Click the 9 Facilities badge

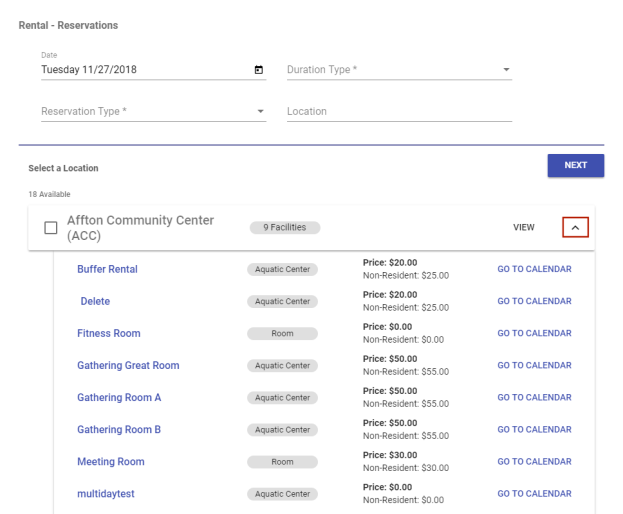pyautogui.click(x=284, y=228)
